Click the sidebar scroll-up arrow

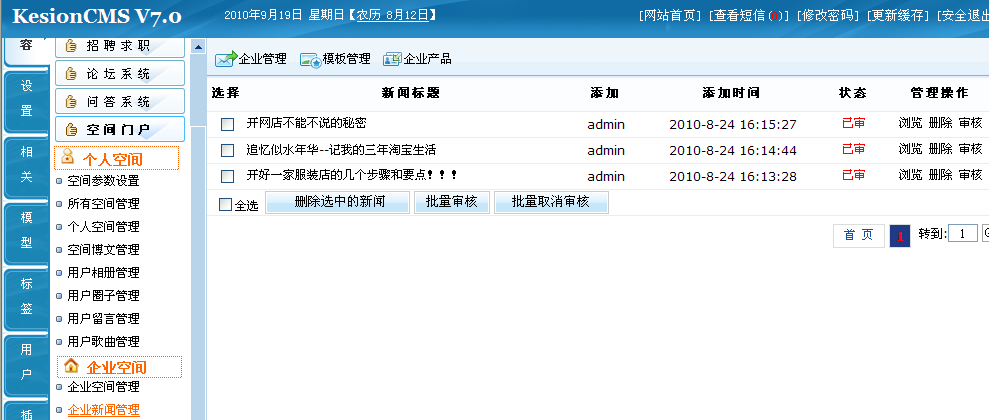point(198,46)
